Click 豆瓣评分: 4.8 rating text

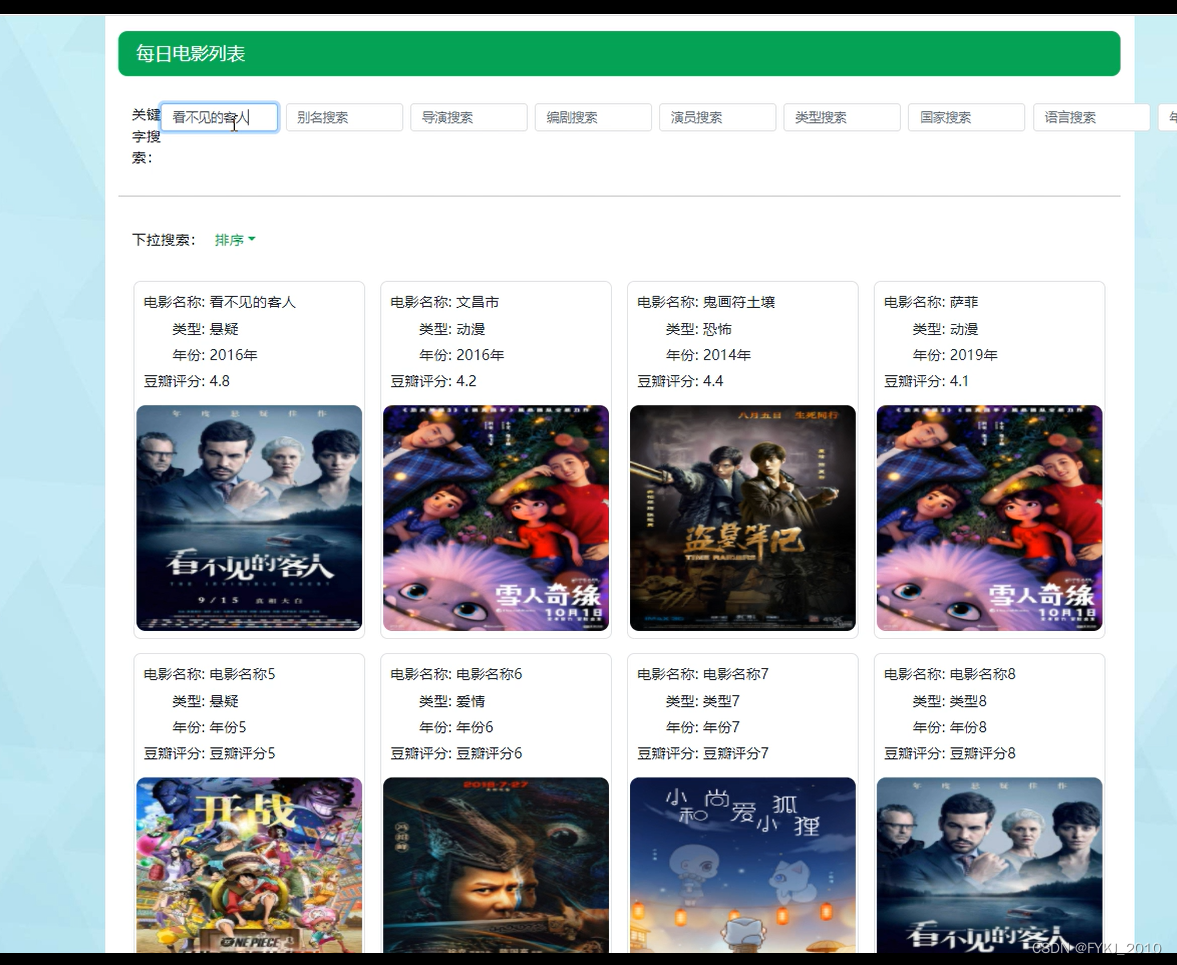click(x=187, y=381)
